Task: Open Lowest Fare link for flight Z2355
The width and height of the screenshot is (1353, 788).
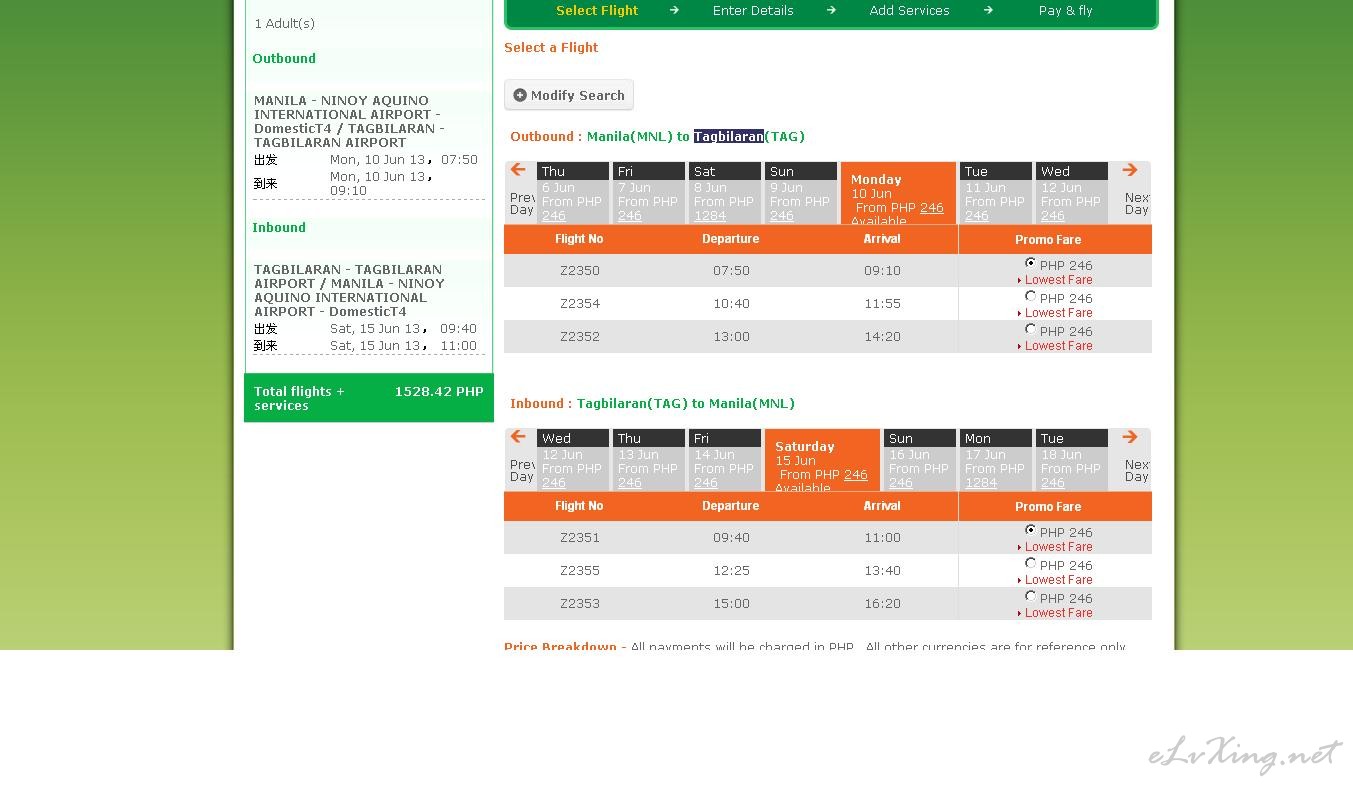Action: point(1058,580)
